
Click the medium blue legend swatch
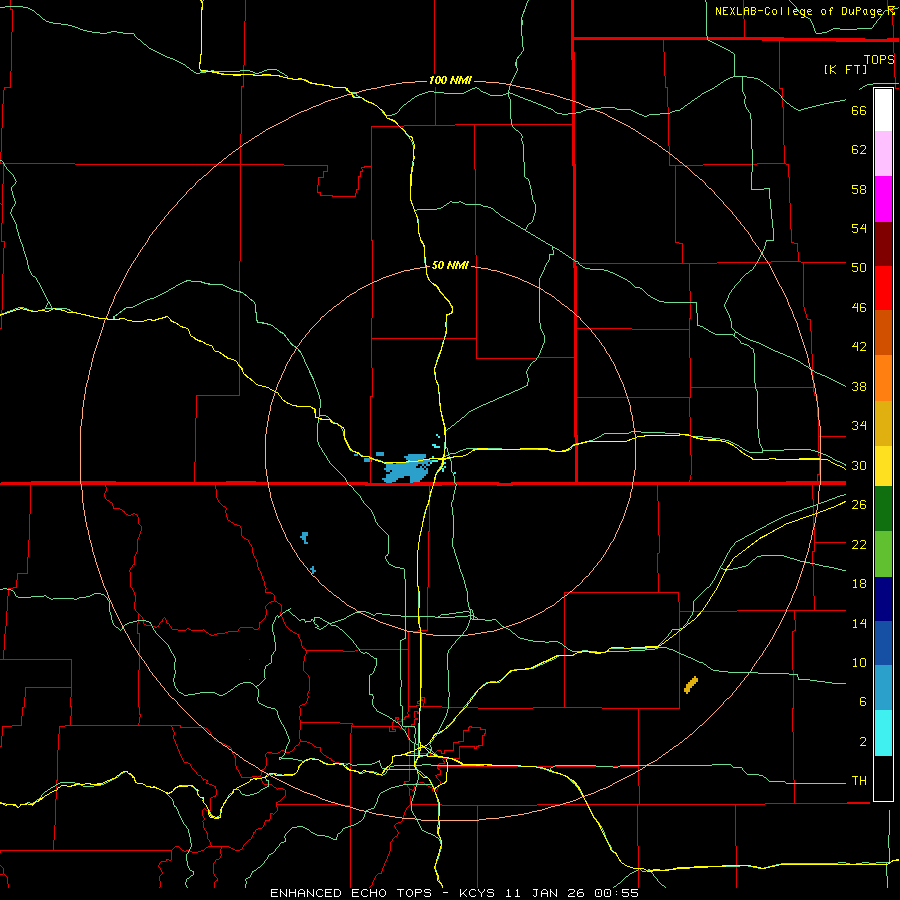(883, 643)
